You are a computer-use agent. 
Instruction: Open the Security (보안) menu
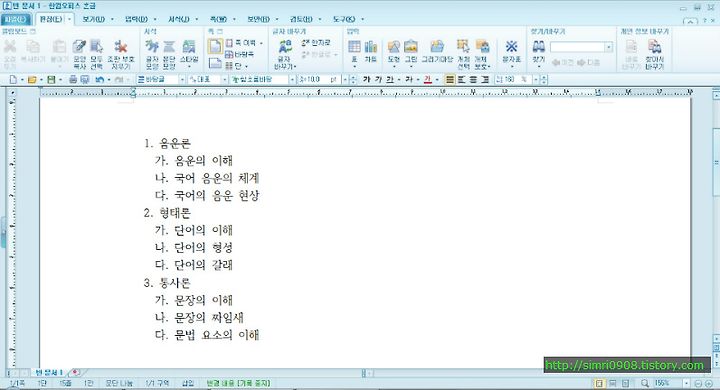tap(259, 19)
